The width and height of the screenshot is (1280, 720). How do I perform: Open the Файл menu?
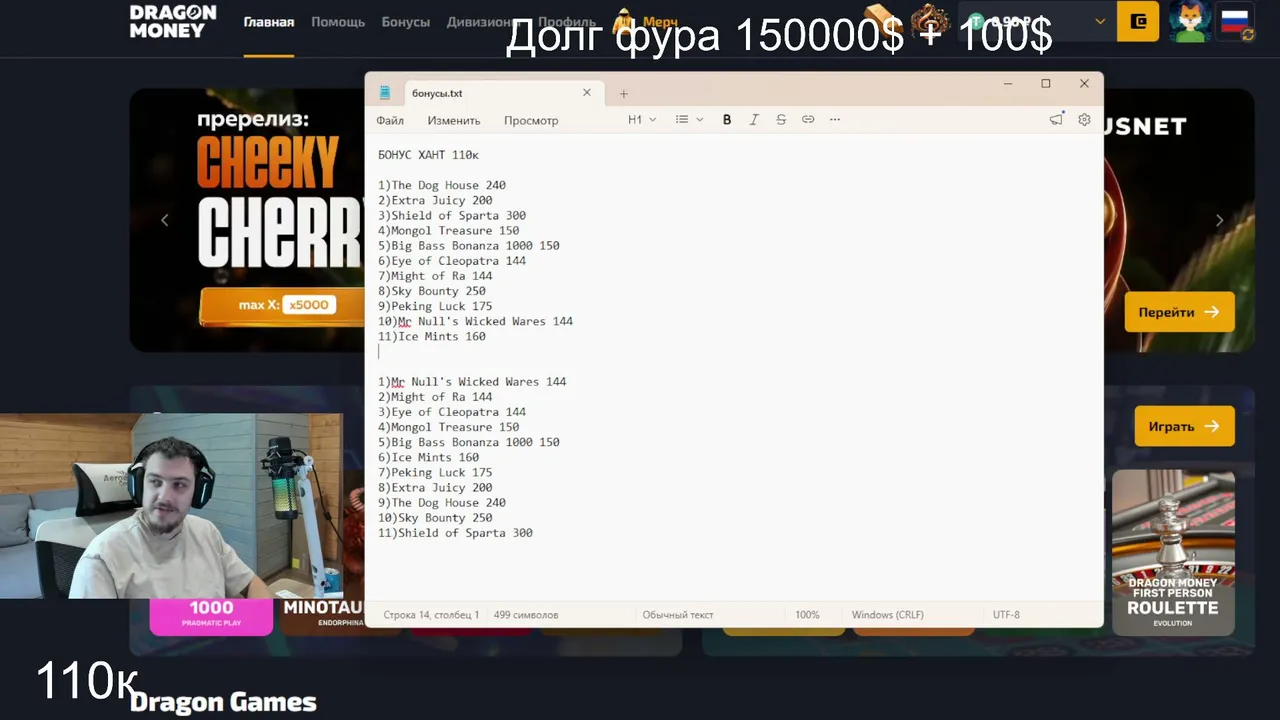[x=390, y=120]
